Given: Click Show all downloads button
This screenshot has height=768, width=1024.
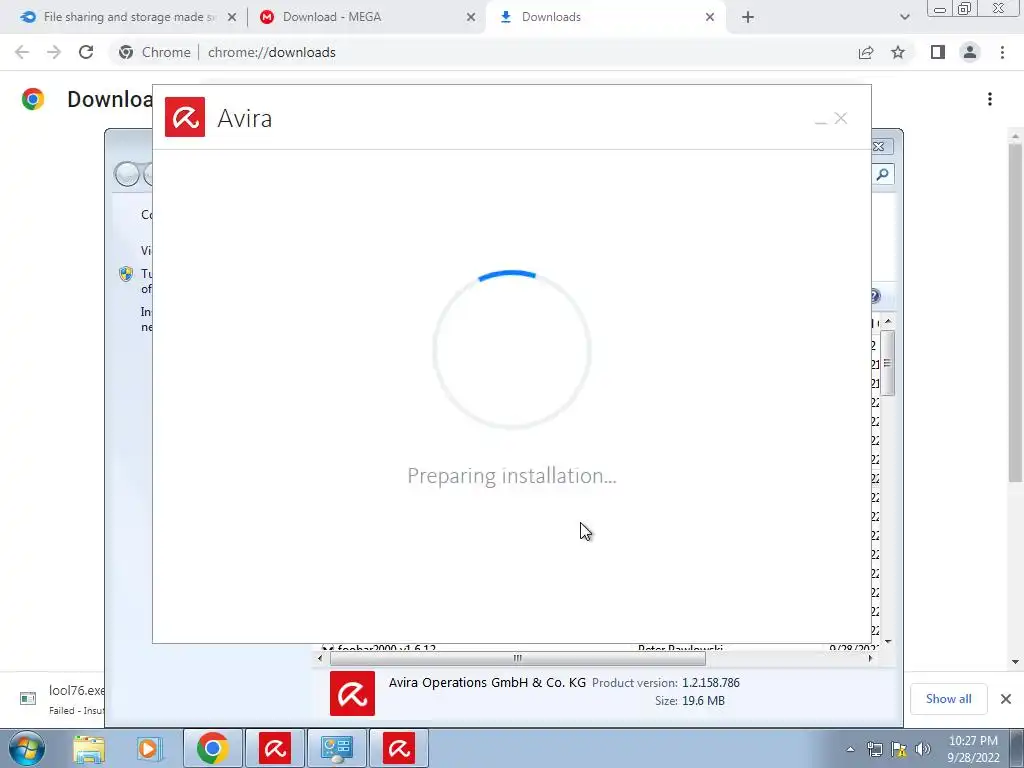Looking at the screenshot, I should point(948,699).
